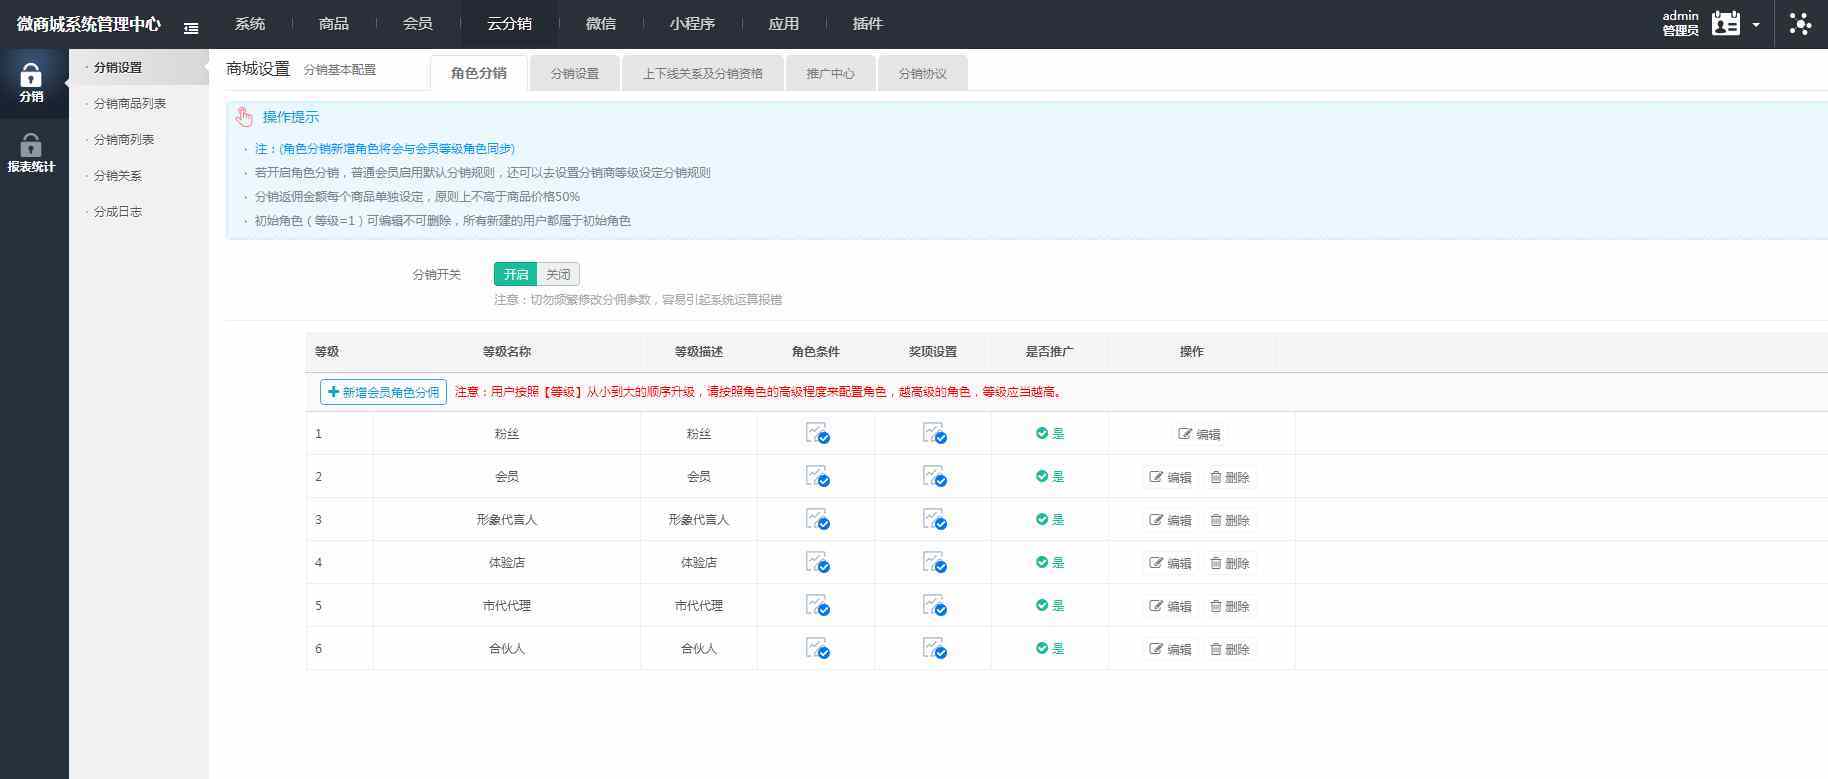Image resolution: width=1828 pixels, height=779 pixels.
Task: Open 奖项设置 icon for 合伙人 row
Action: pos(934,648)
